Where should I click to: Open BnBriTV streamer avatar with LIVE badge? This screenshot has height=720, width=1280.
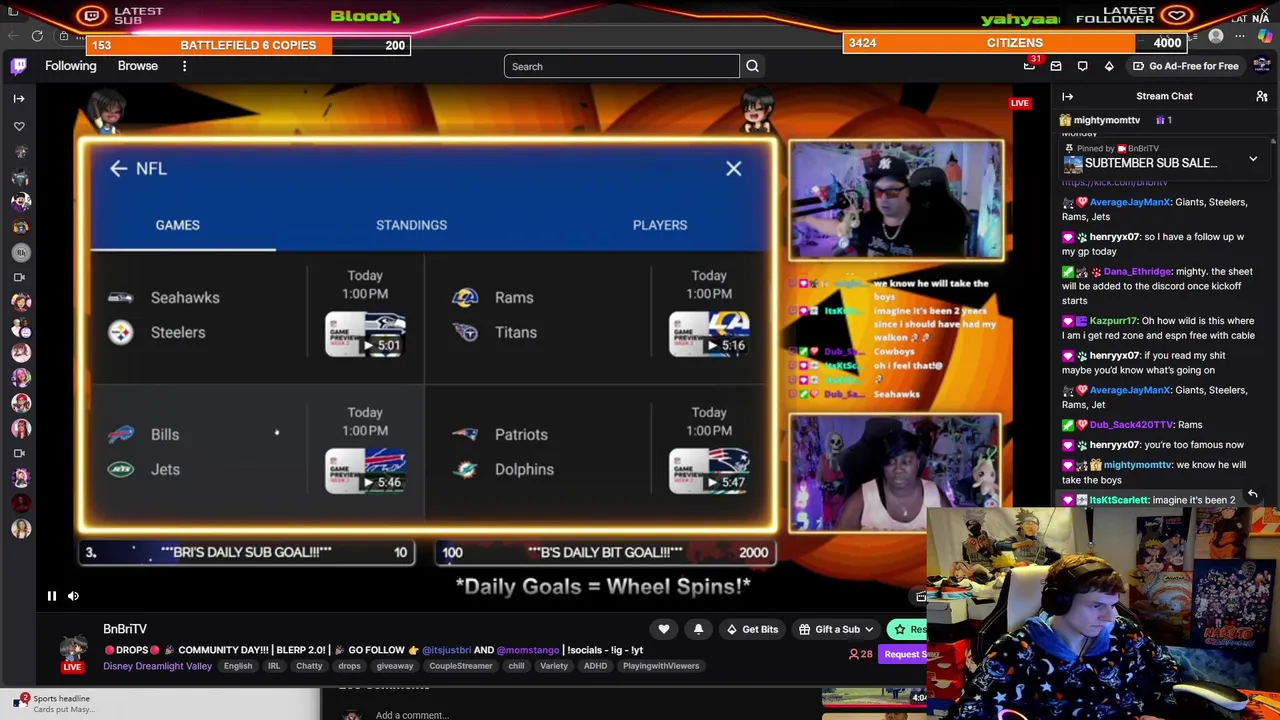(x=72, y=653)
